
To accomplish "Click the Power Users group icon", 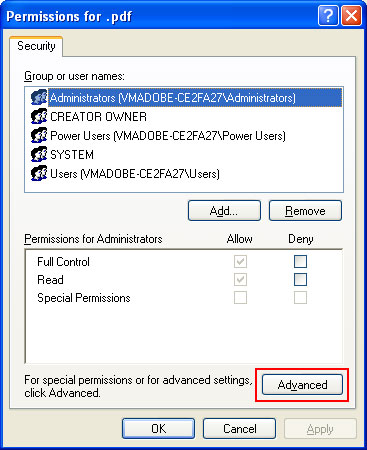I will (39, 135).
